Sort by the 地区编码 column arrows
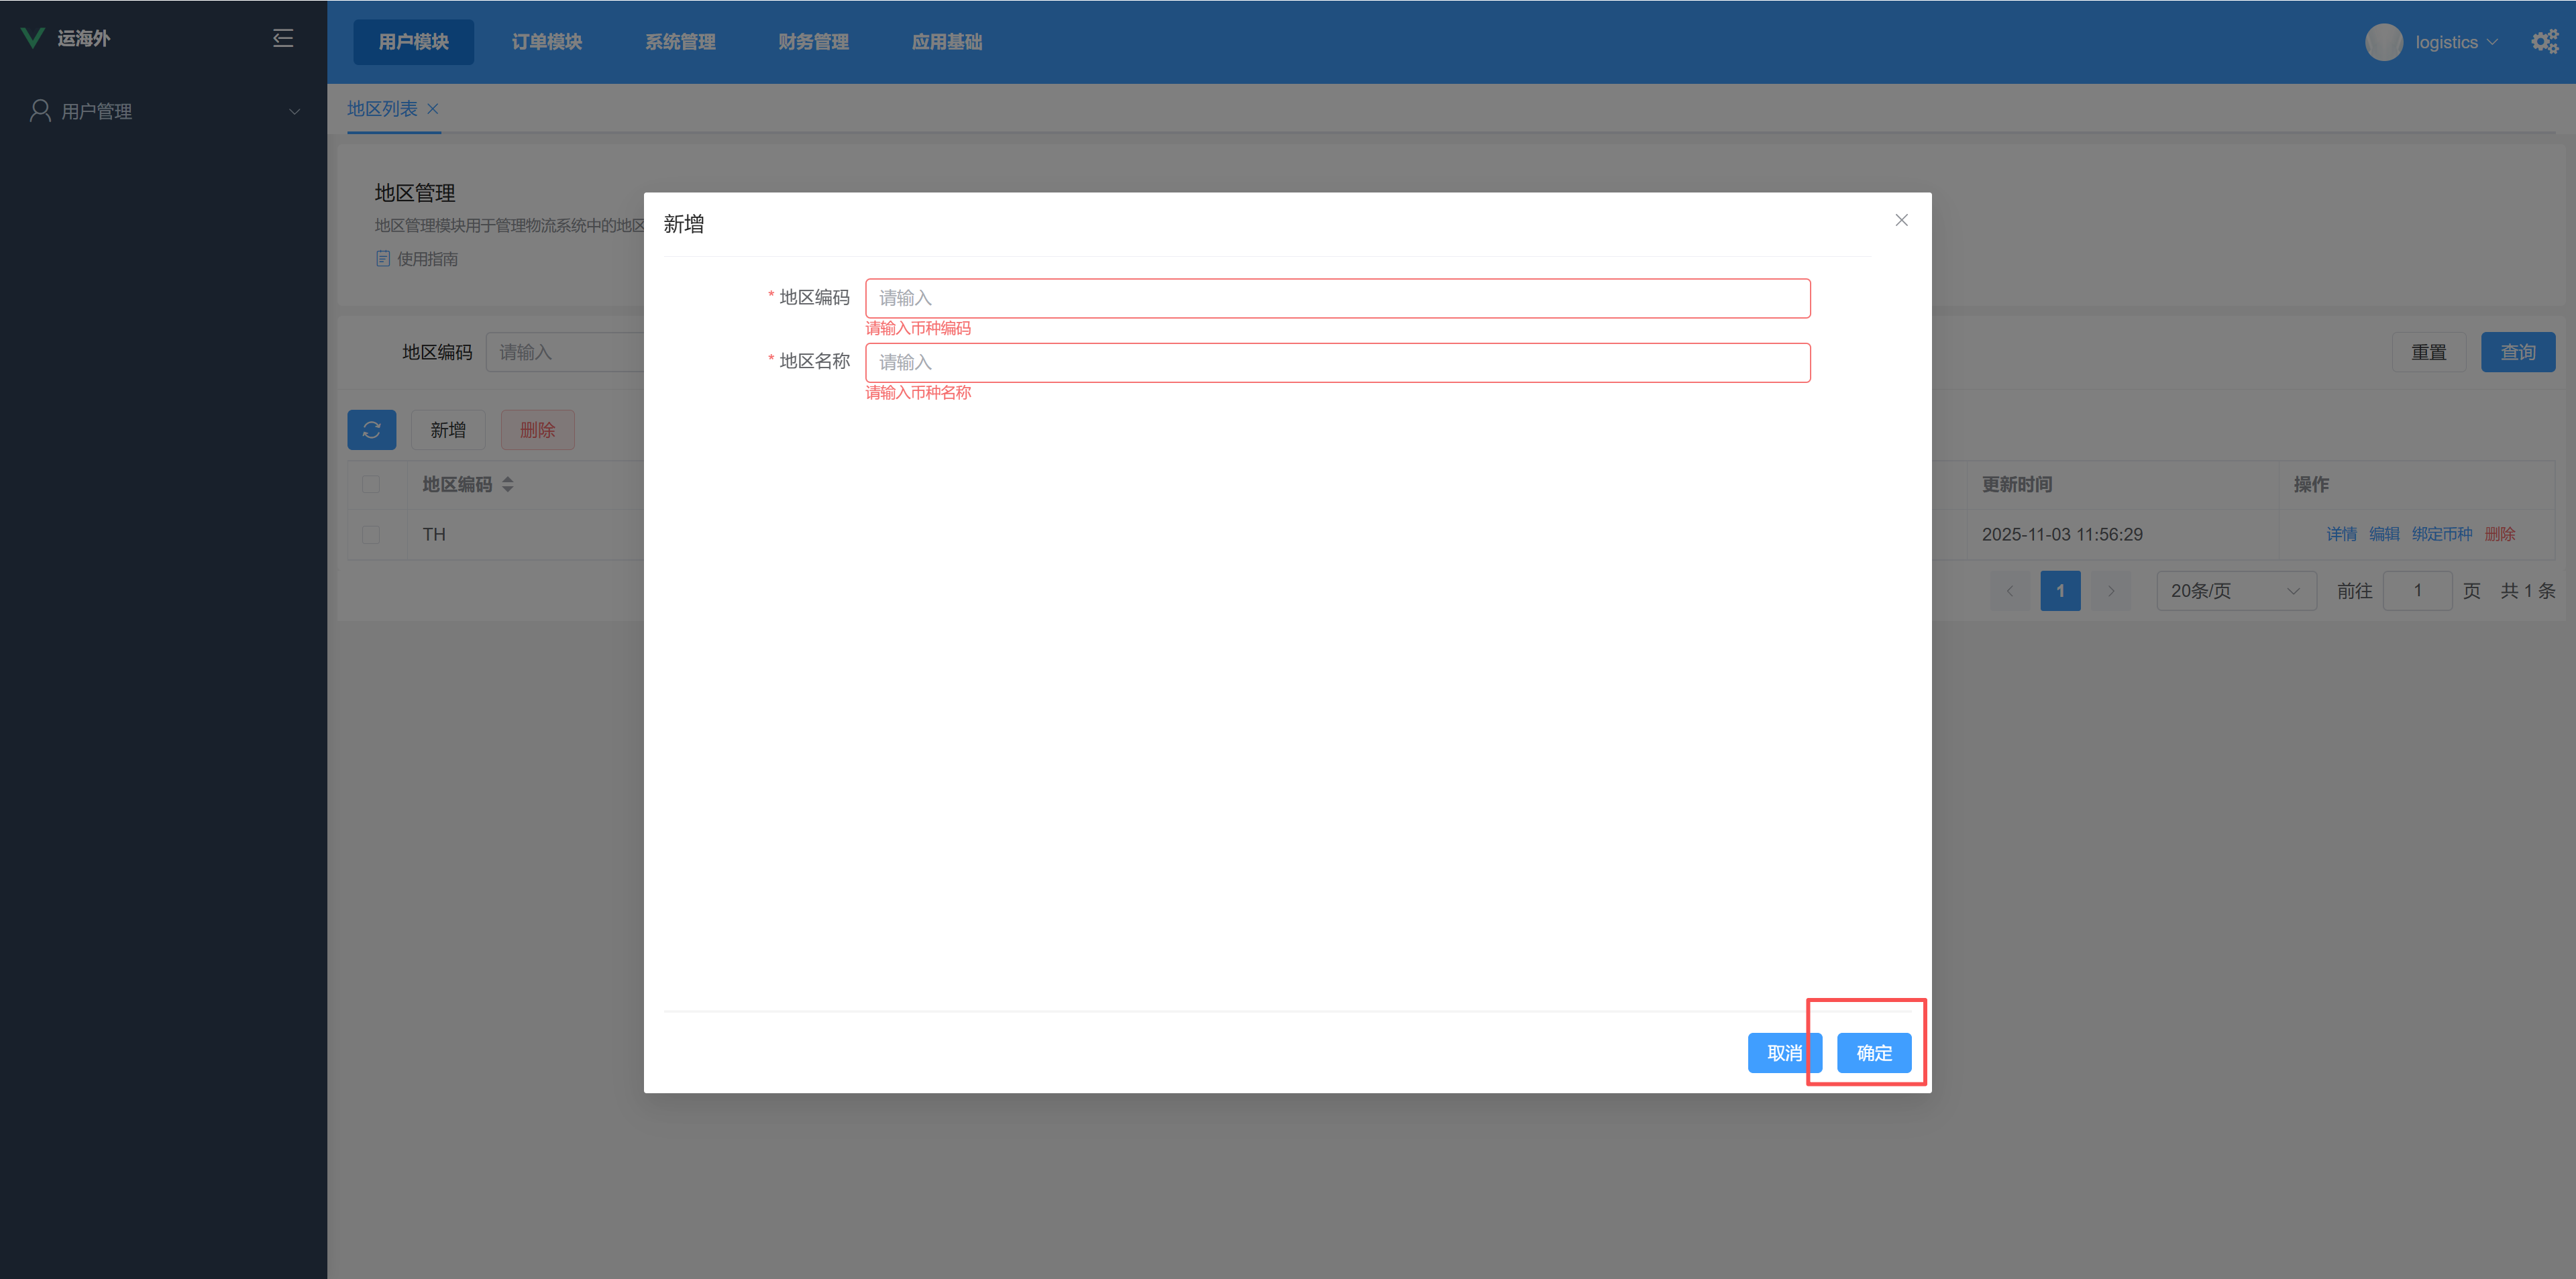The width and height of the screenshot is (2576, 1279). (x=508, y=485)
